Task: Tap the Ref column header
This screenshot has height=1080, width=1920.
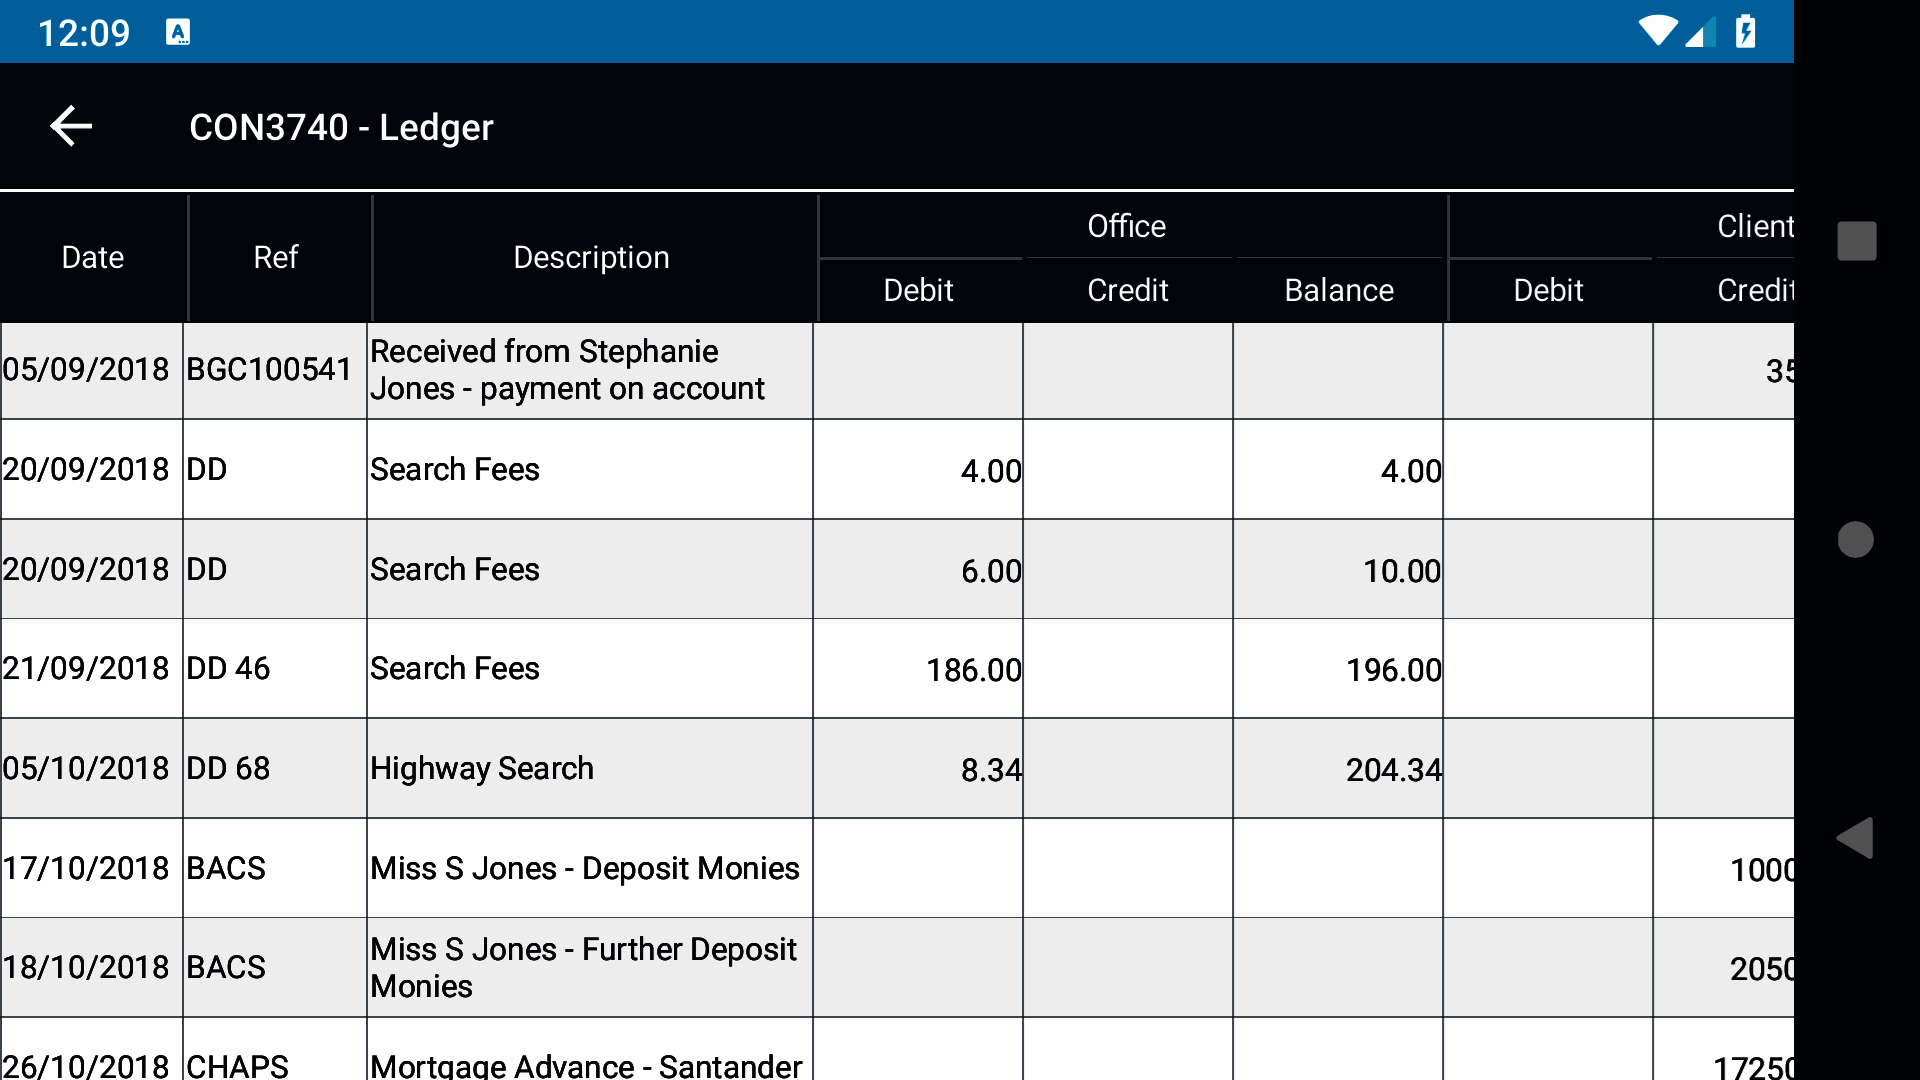Action: click(276, 258)
